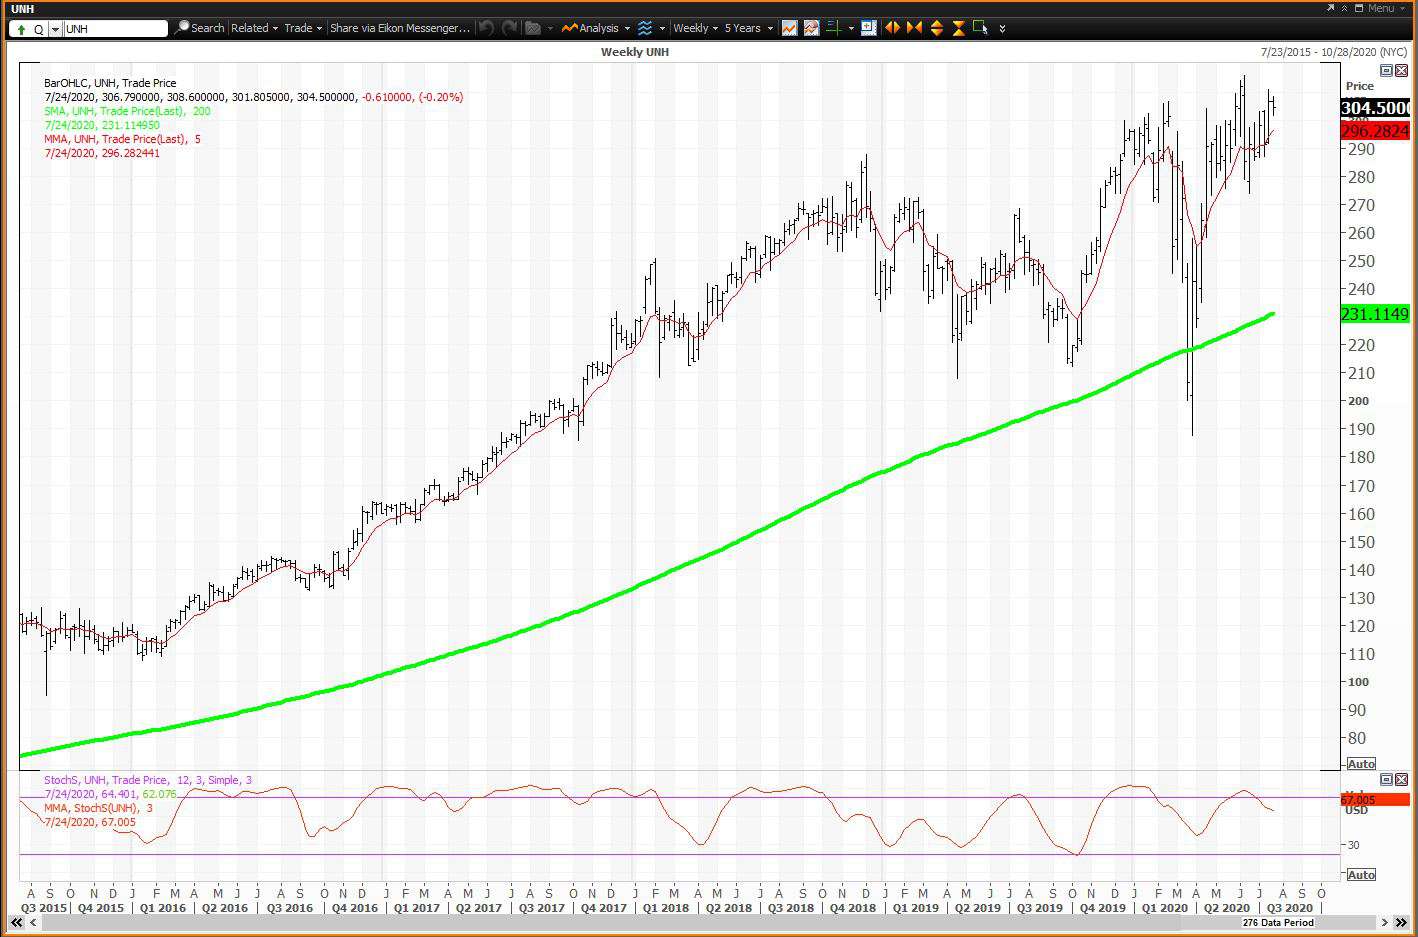Click the blue wavy lines chart-style icon
The width and height of the screenshot is (1418, 937).
(645, 28)
